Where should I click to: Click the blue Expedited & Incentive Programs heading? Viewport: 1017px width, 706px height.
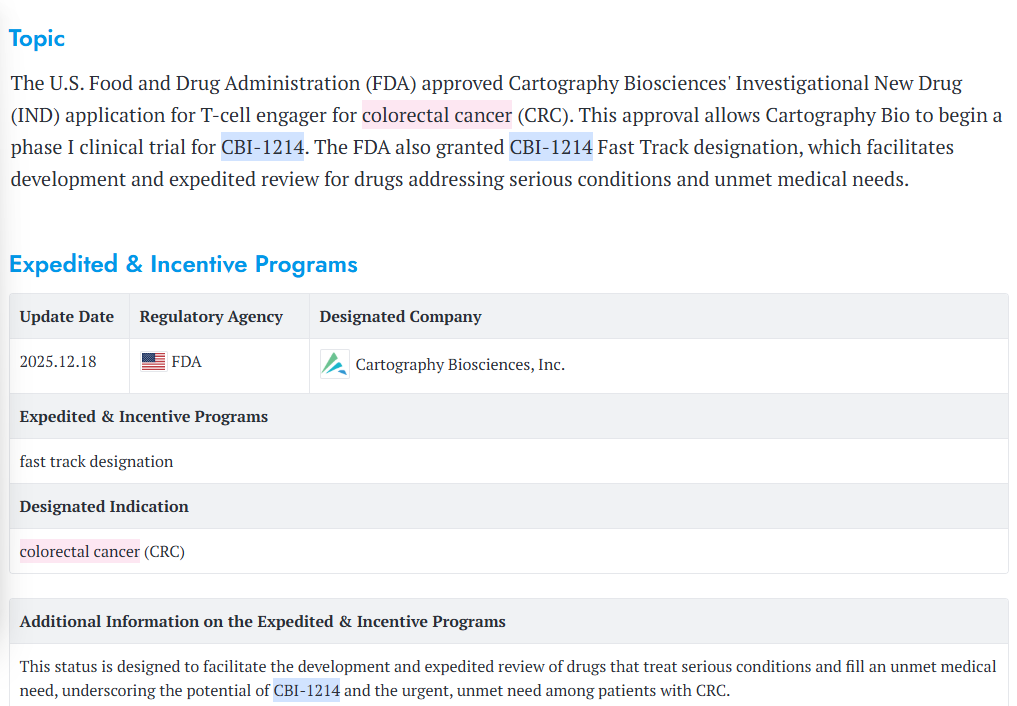(183, 265)
